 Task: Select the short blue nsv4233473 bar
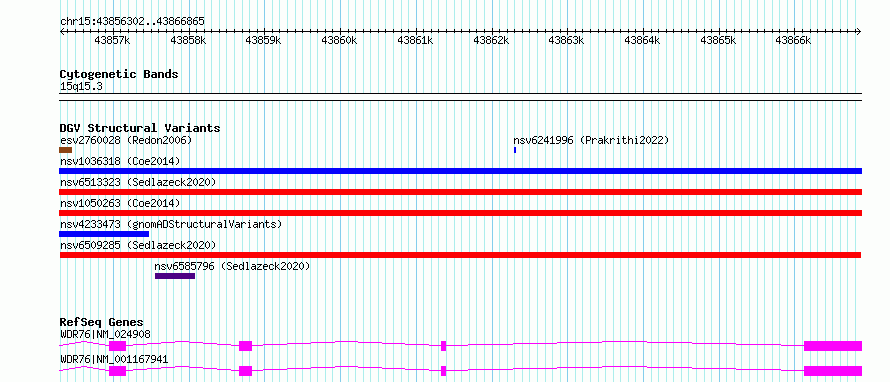click(104, 234)
